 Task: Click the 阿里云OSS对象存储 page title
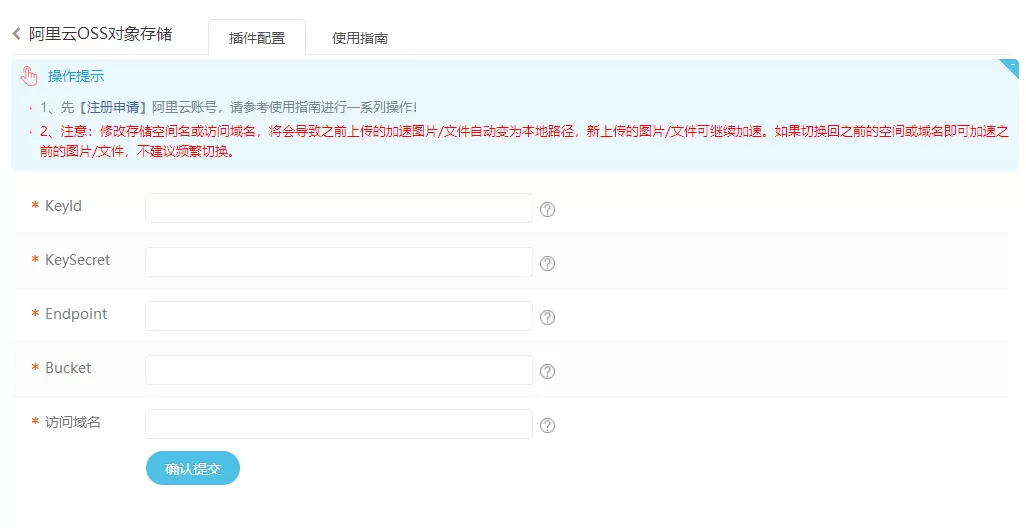coord(100,34)
